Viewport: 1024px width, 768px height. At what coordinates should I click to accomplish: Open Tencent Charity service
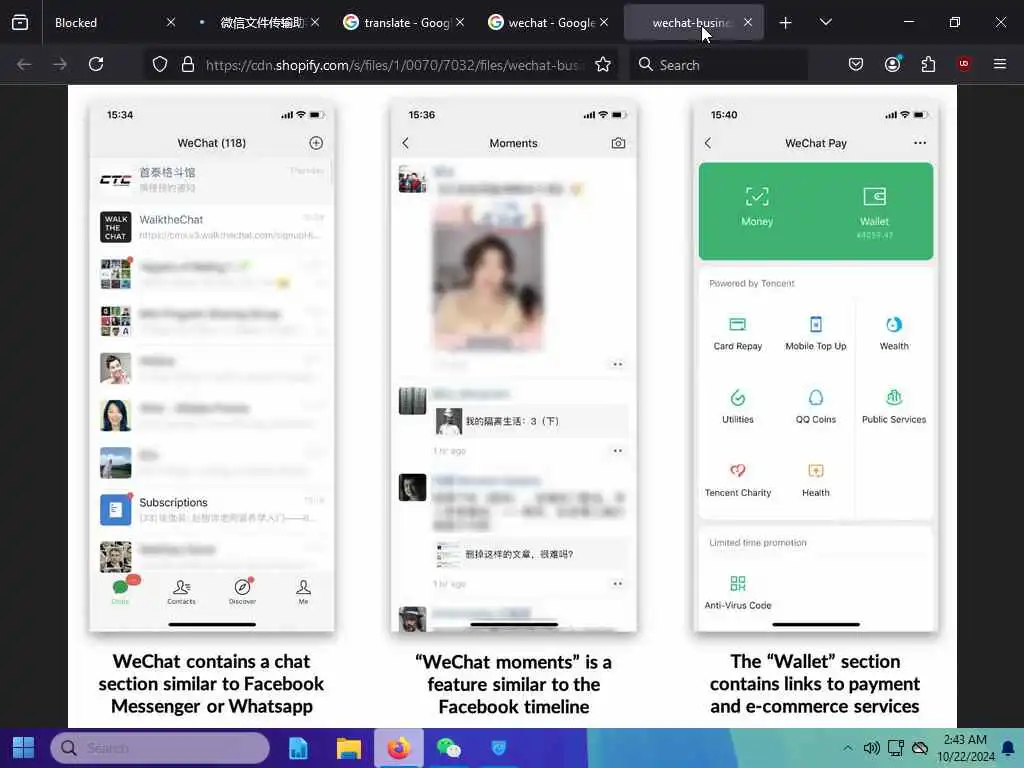[738, 480]
